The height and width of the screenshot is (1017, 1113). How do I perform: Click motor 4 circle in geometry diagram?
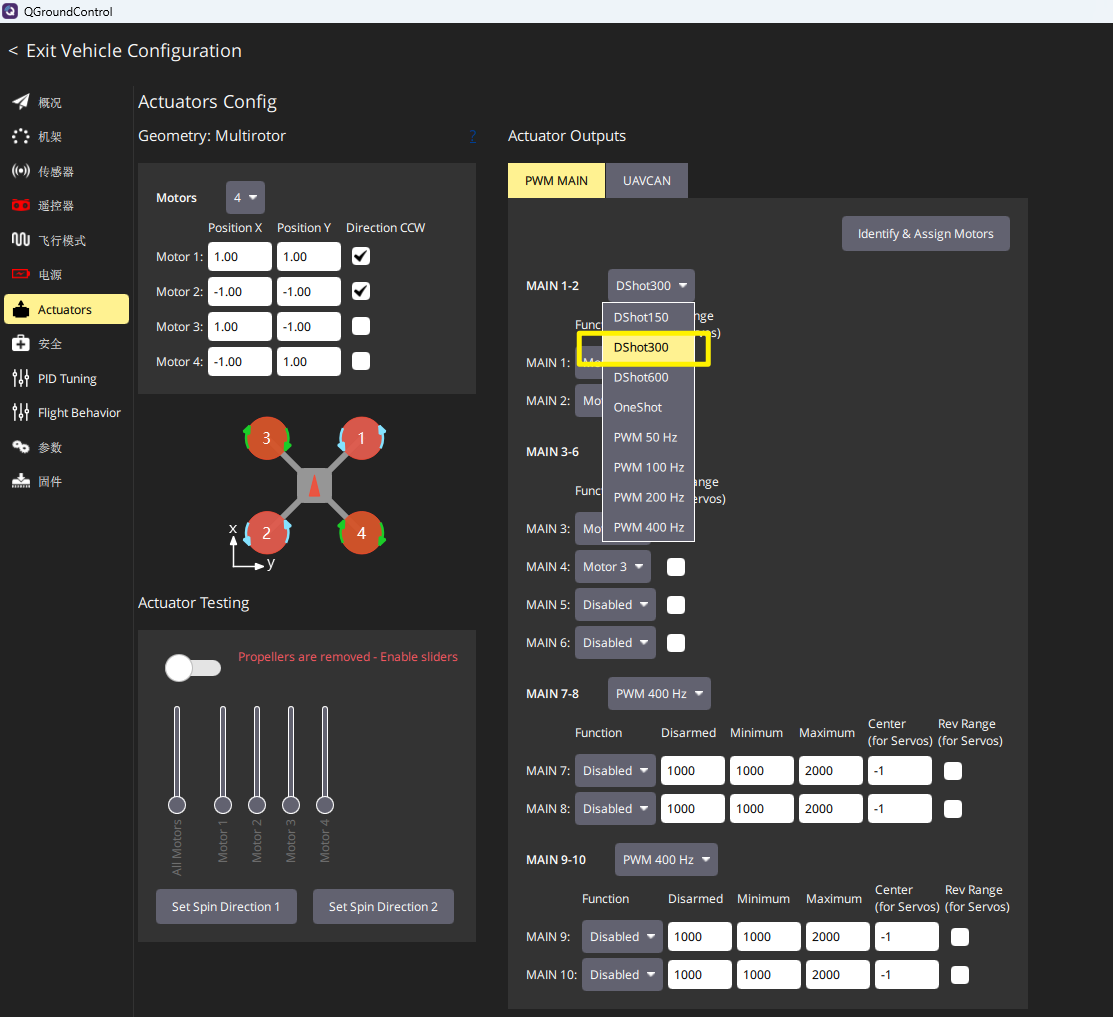[361, 533]
